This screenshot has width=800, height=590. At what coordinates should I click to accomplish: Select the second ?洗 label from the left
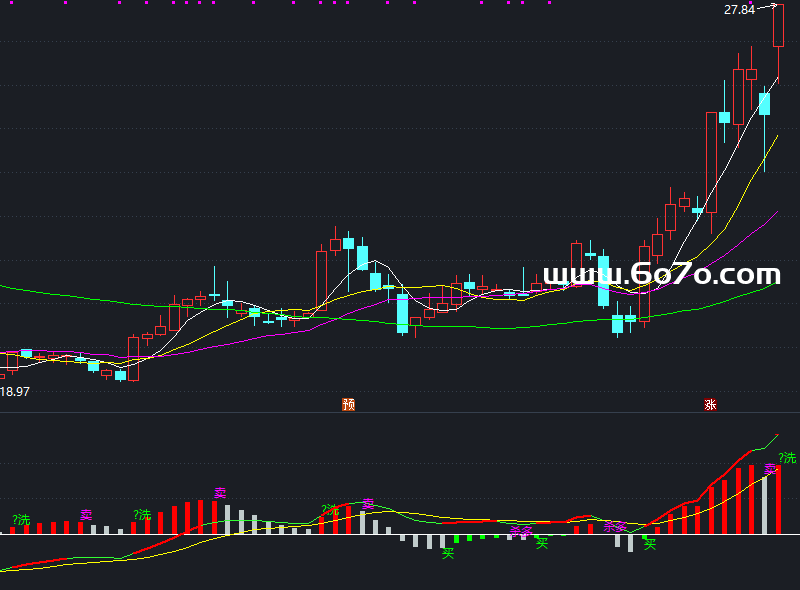point(141,515)
